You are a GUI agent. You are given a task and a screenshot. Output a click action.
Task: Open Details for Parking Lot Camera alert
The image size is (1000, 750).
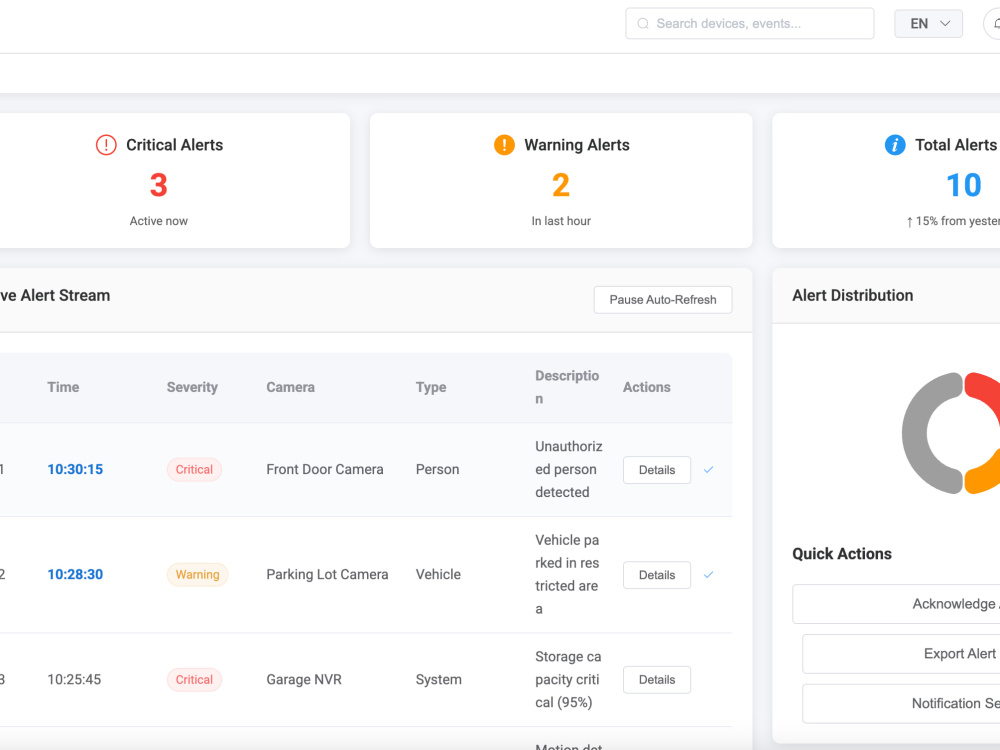(657, 575)
